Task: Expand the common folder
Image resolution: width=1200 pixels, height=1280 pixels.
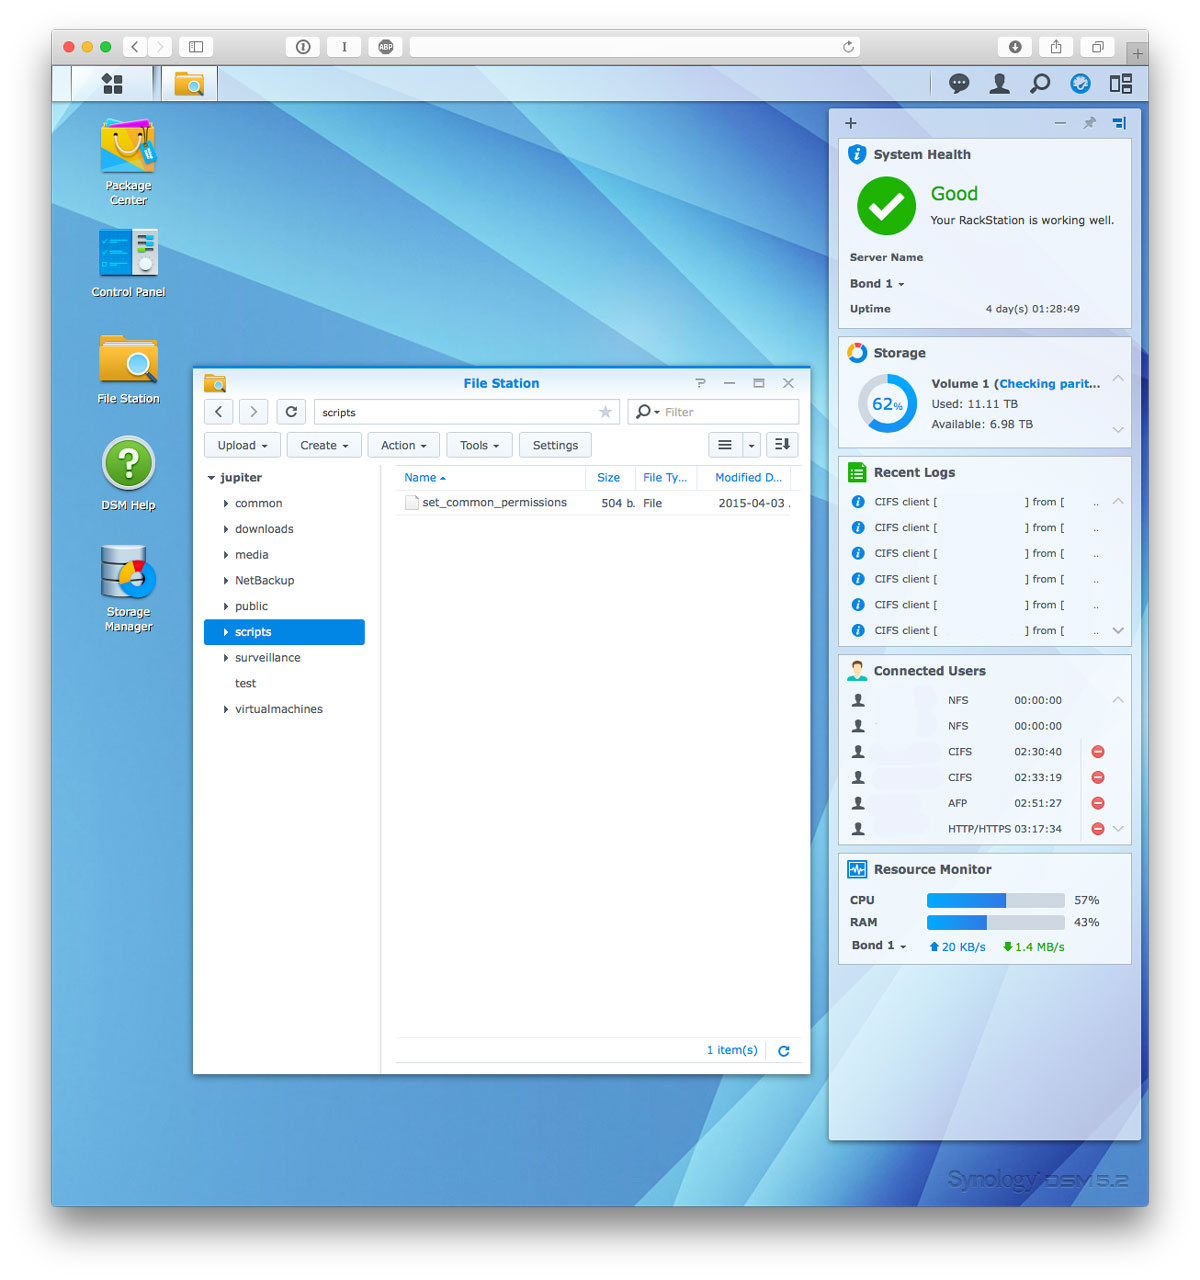Action: click(x=226, y=504)
